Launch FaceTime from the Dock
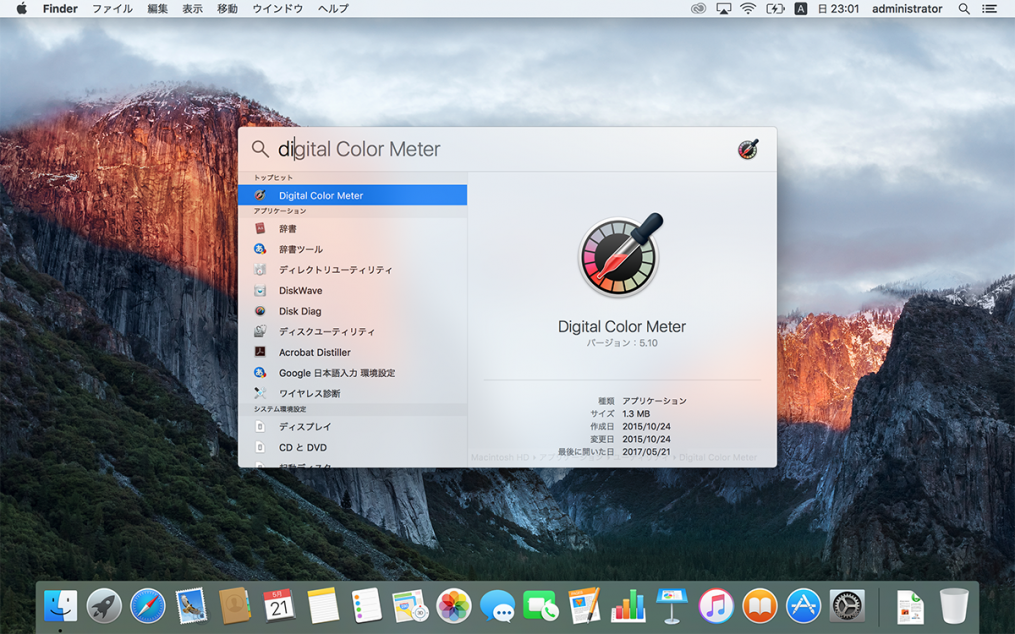The image size is (1015, 634). pyautogui.click(x=541, y=606)
